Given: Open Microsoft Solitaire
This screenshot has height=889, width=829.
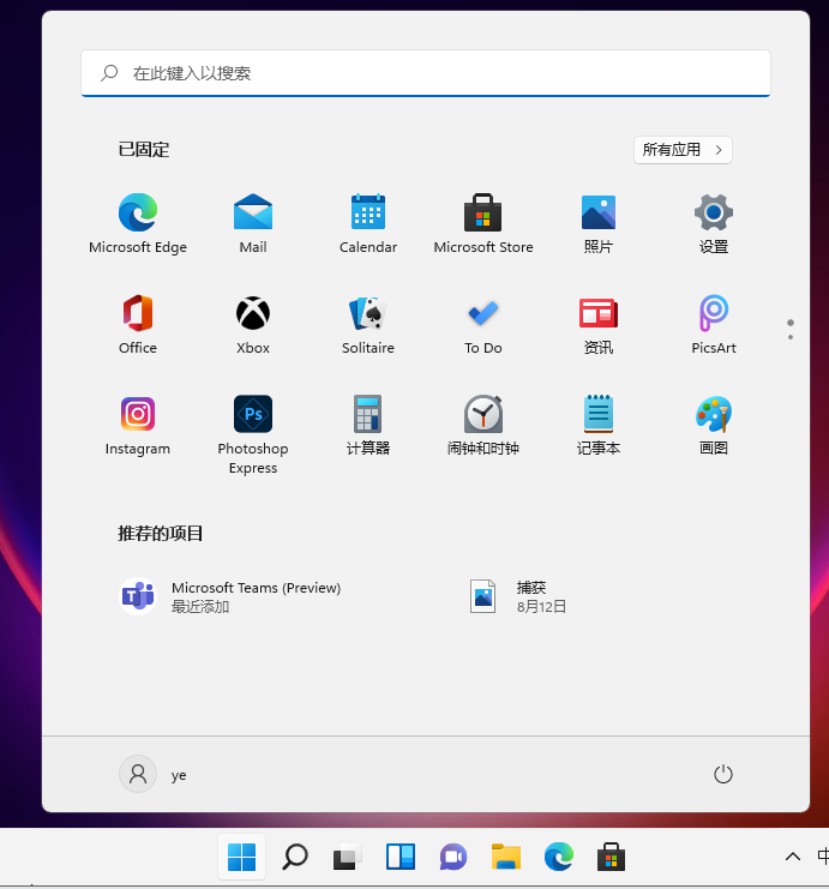Looking at the screenshot, I should pos(367,314).
